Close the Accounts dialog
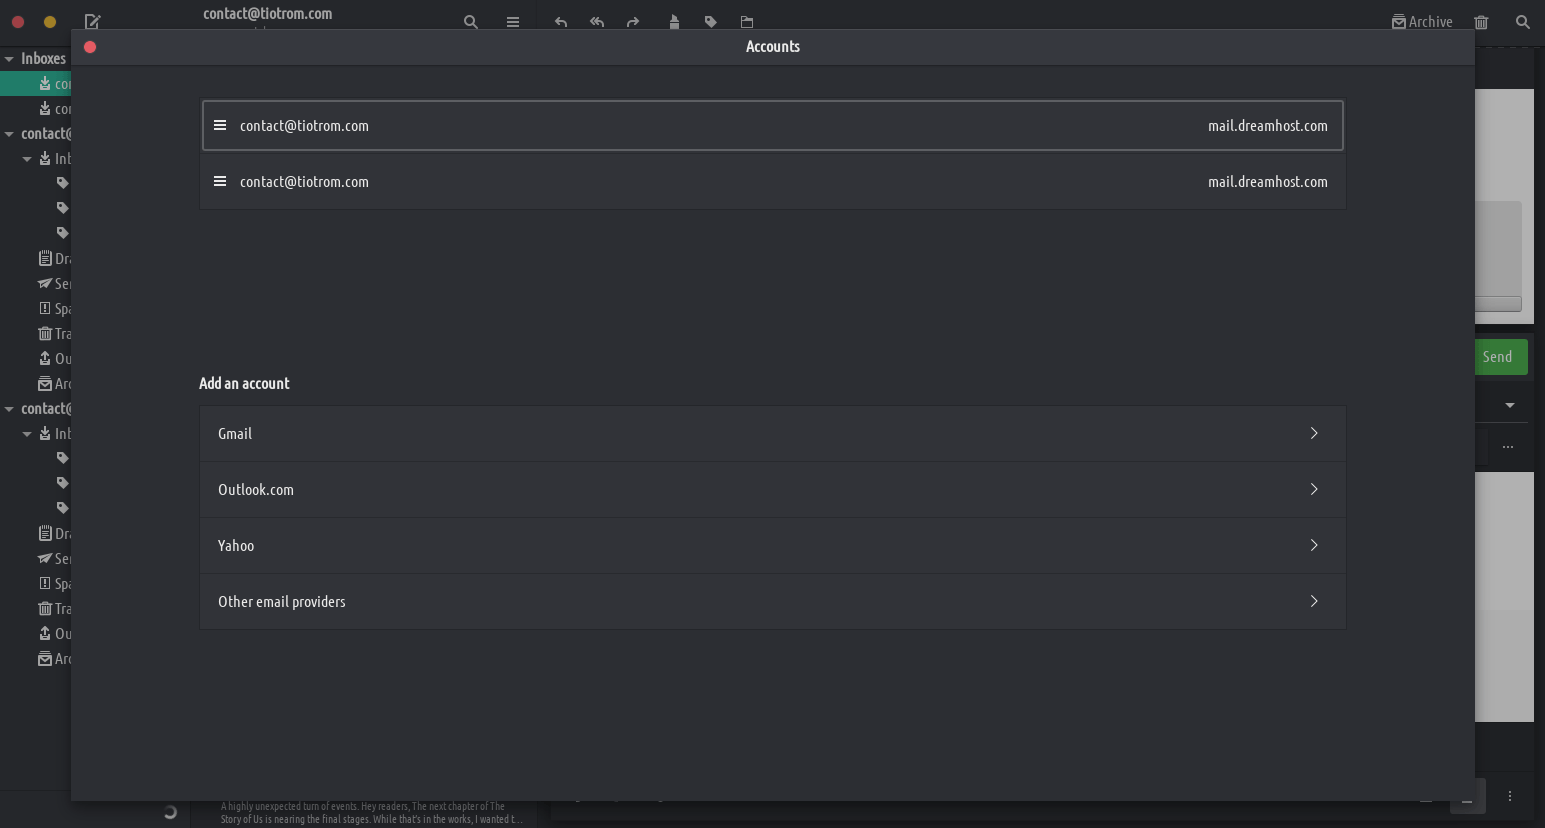 coord(90,47)
